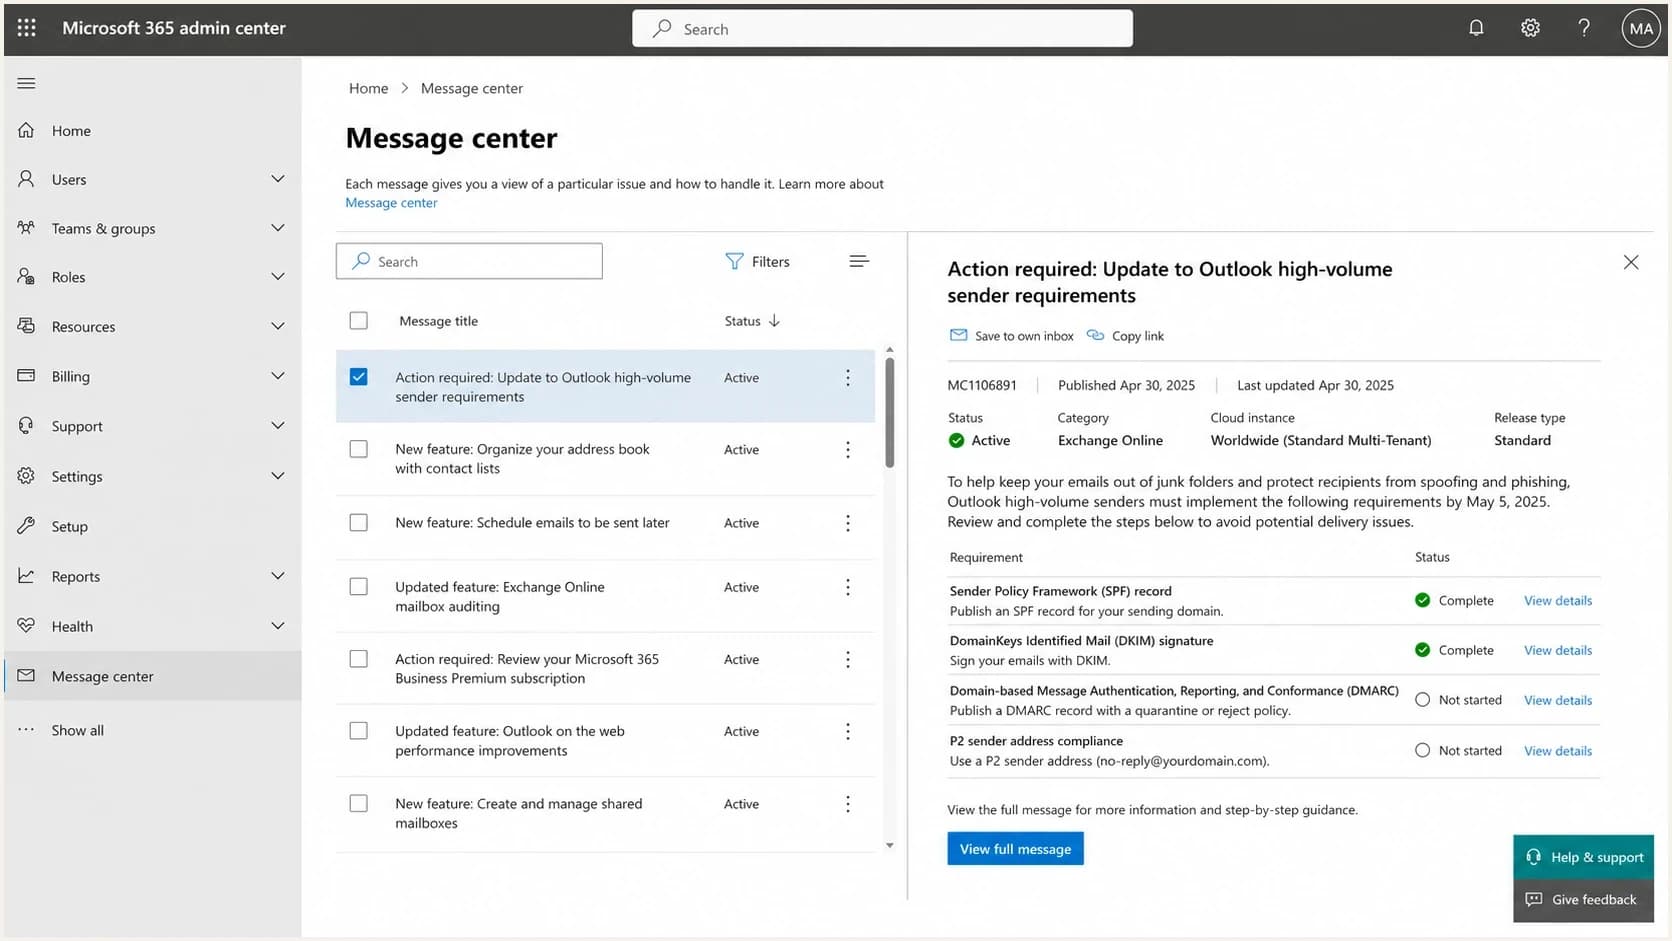Open more options for Business Premium message
Screen dimensions: 1672x941
848,660
